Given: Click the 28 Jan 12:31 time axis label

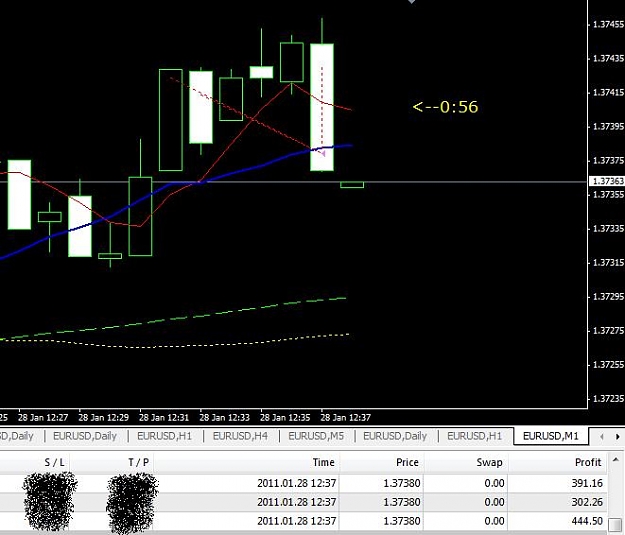Looking at the screenshot, I should point(164,417).
